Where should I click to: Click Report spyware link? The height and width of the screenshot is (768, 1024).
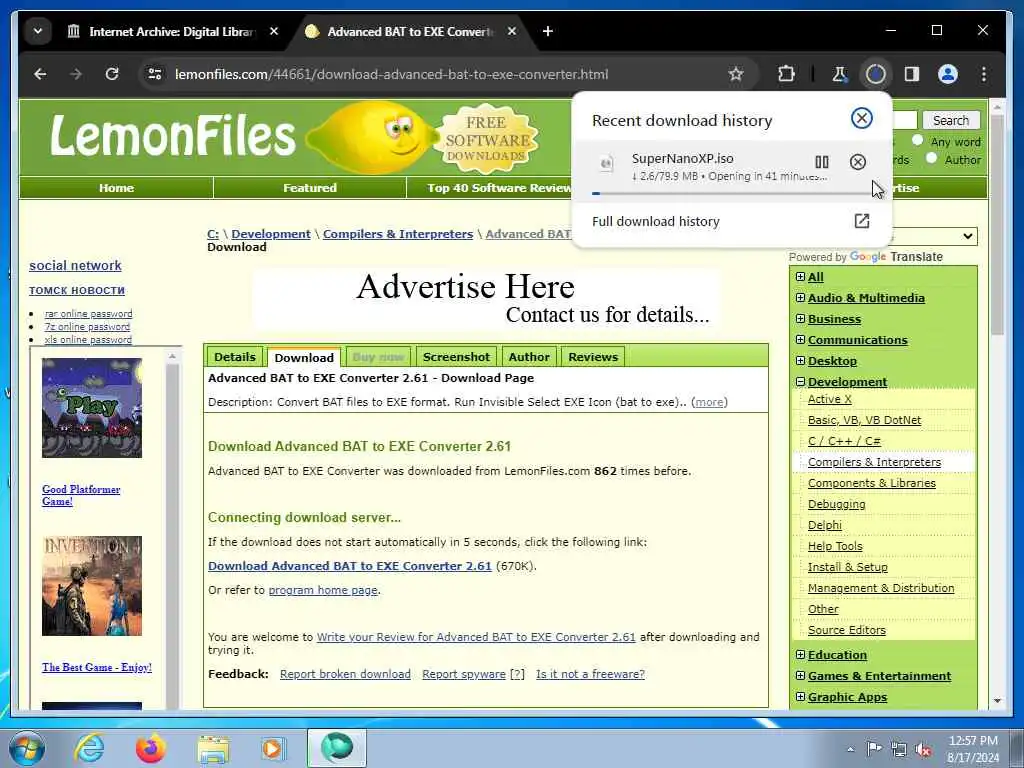[464, 674]
